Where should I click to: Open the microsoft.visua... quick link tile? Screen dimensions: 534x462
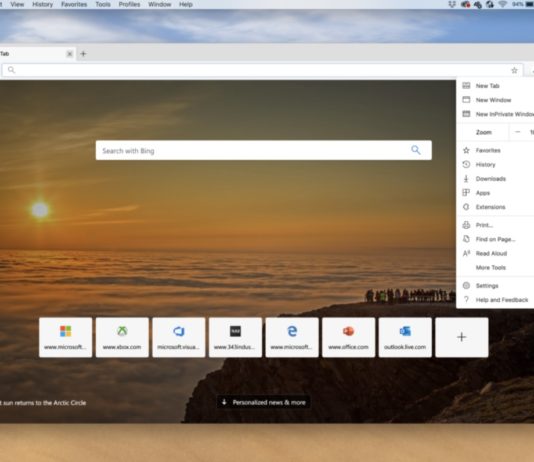(x=178, y=337)
